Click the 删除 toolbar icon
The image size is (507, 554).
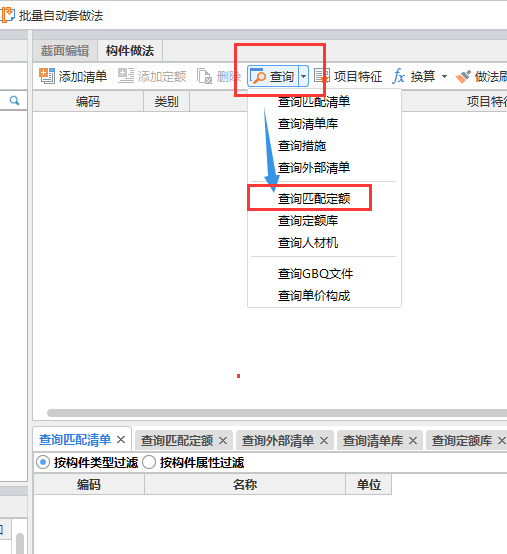click(205, 76)
